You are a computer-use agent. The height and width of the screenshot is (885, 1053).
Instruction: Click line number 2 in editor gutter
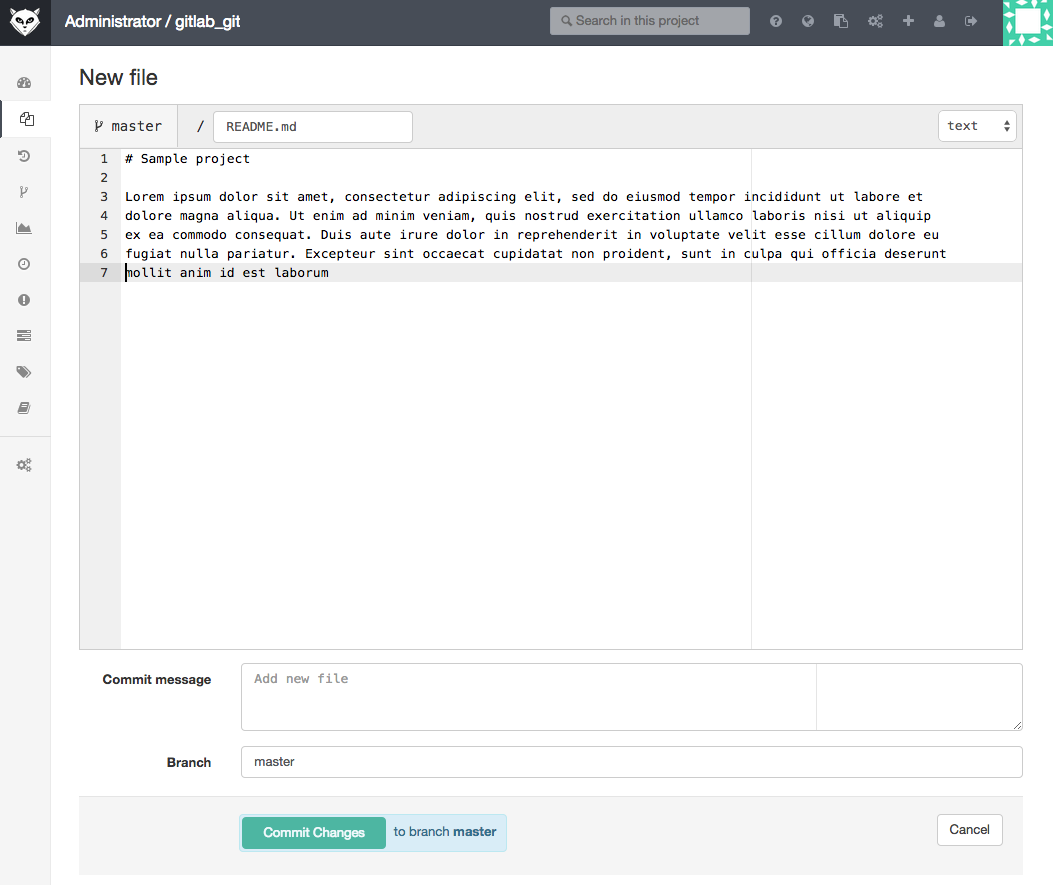[x=104, y=178]
